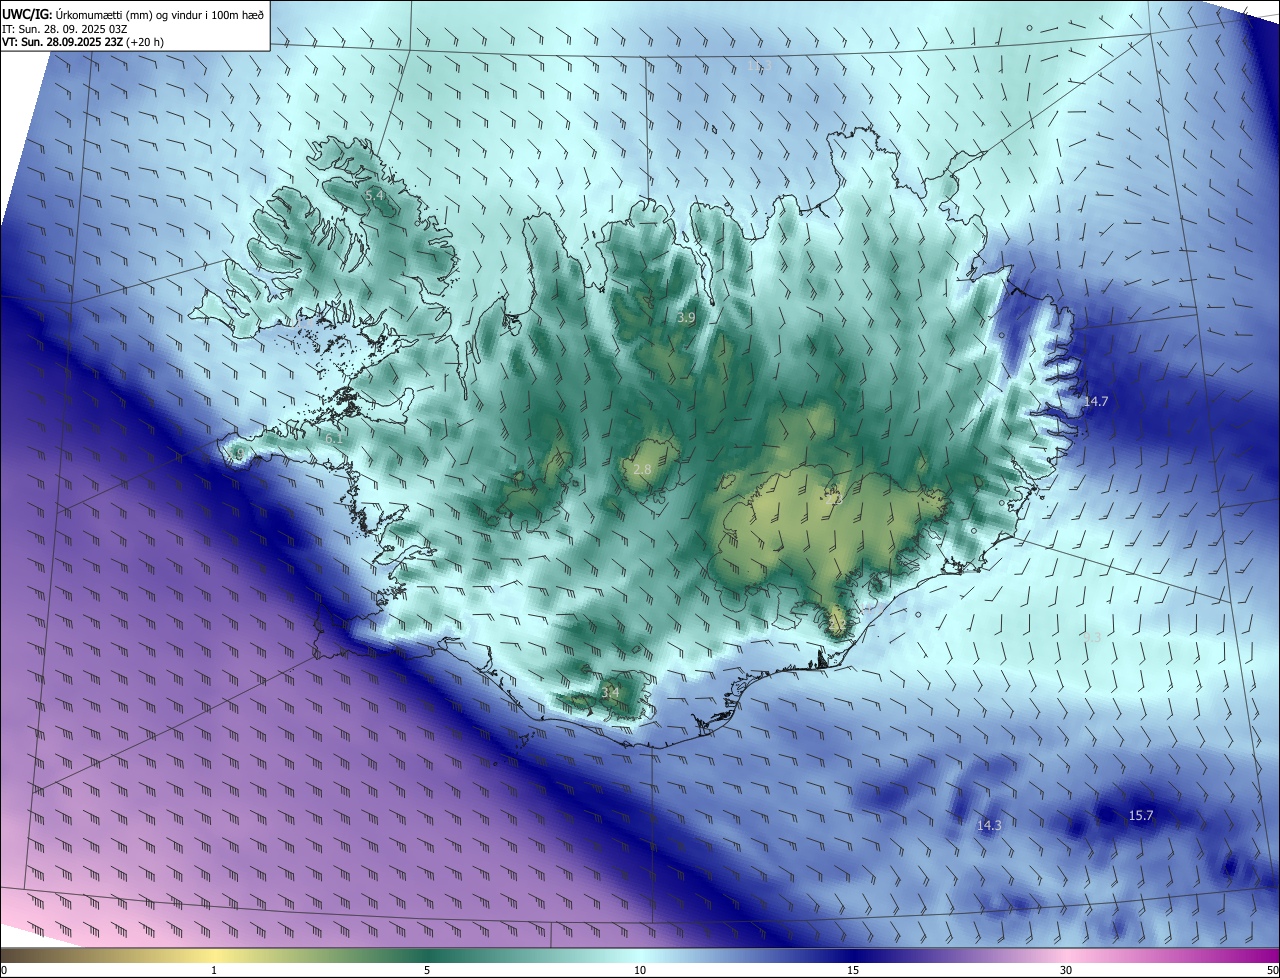Click the 5.4 precipitation value in the Westfjords
The height and width of the screenshot is (978, 1280).
(x=375, y=196)
